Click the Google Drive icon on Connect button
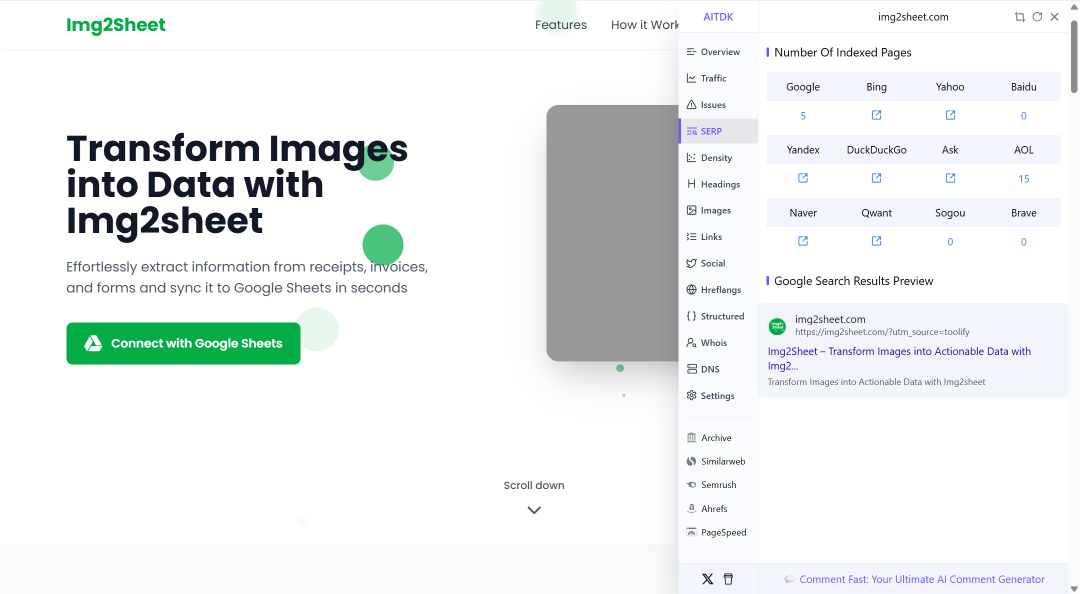Viewport: 1080px width, 594px height. coord(93,343)
